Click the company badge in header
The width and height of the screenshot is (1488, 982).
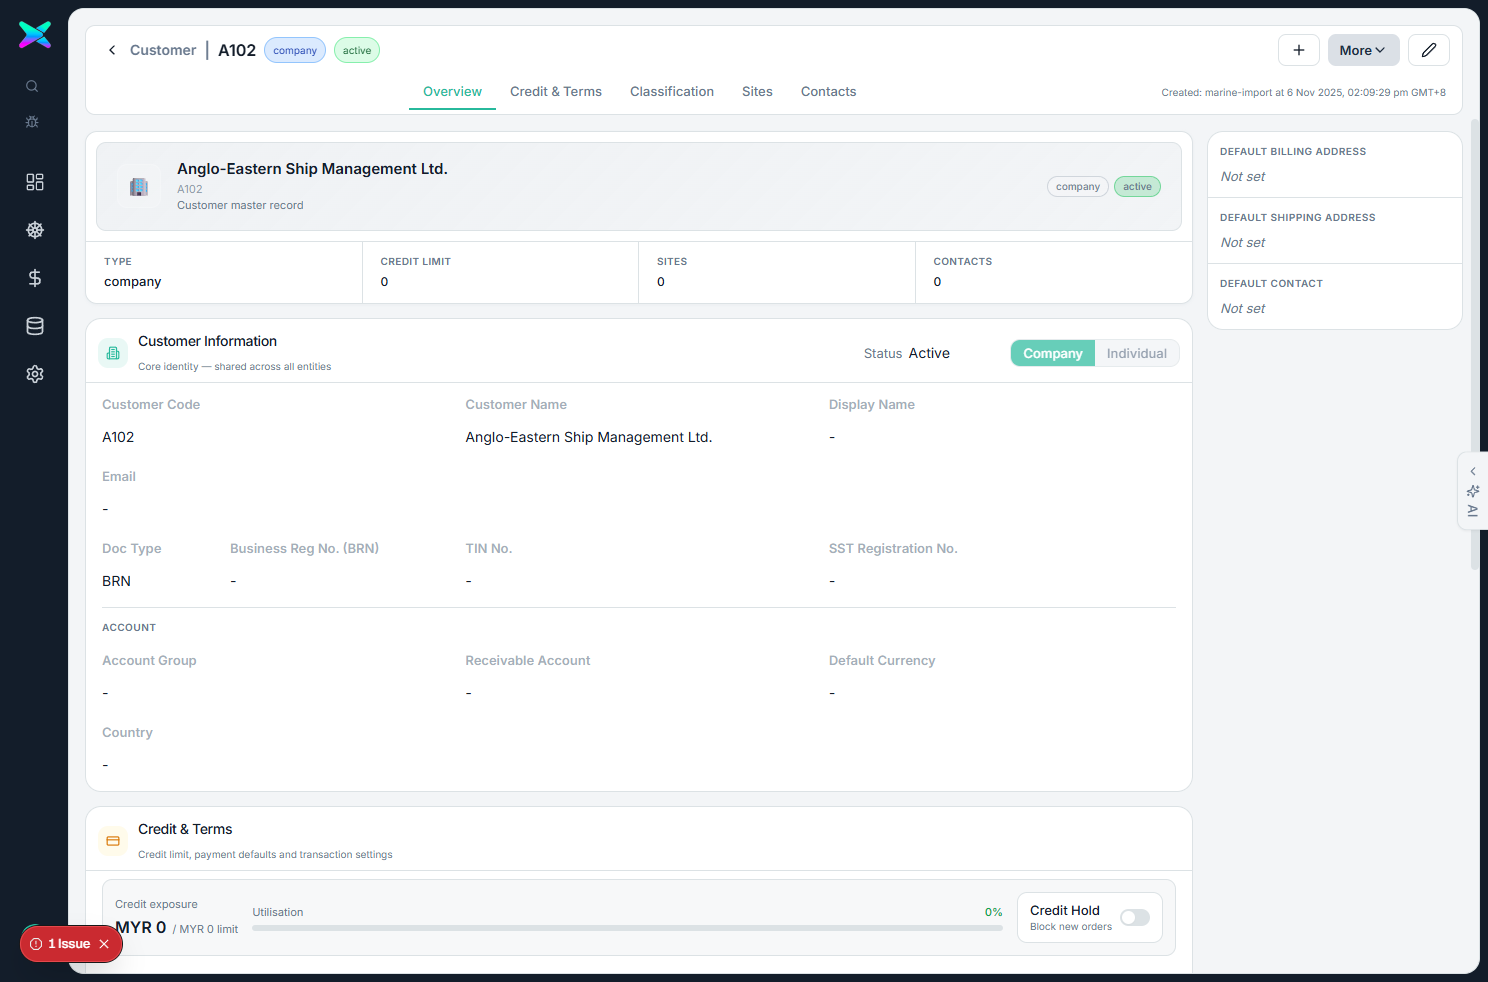pos(295,50)
